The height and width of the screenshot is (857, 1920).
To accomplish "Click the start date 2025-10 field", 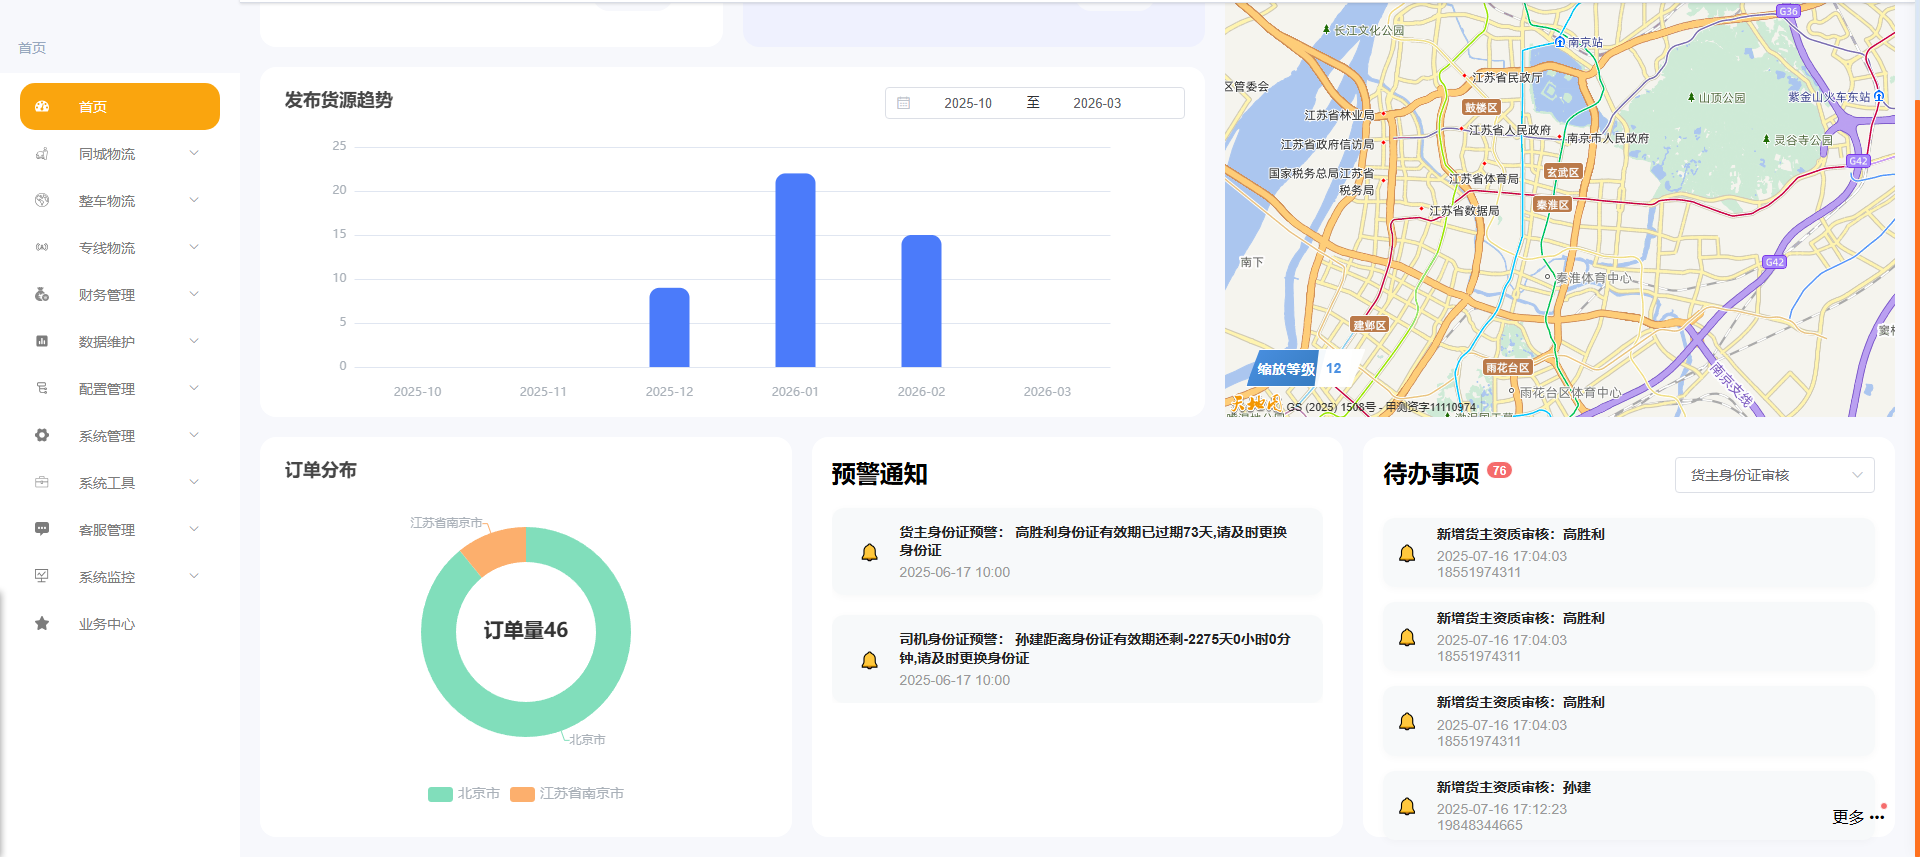I will tap(968, 103).
